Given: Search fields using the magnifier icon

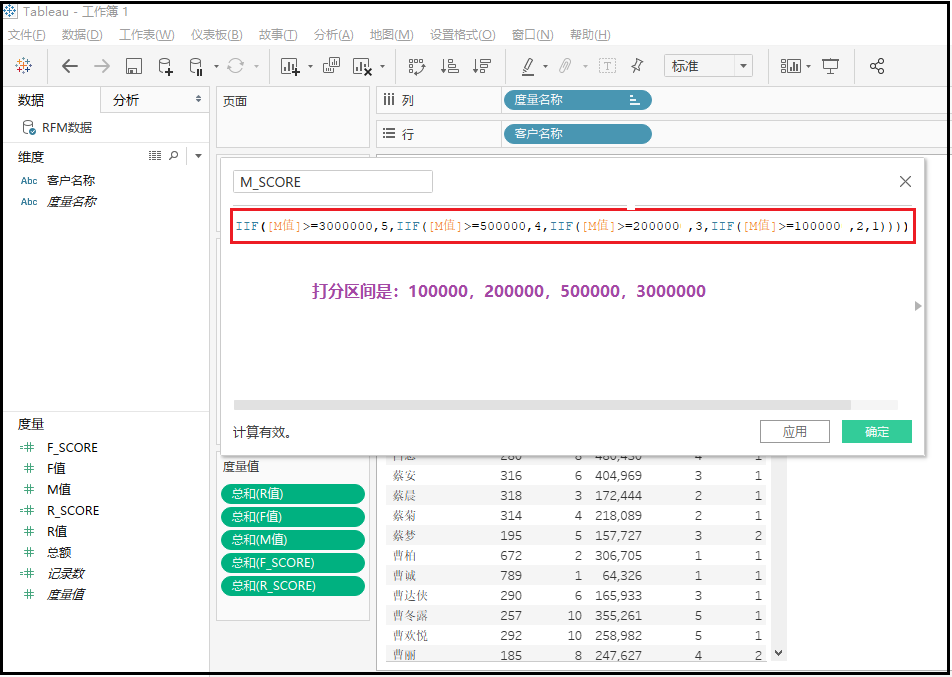Looking at the screenshot, I should pyautogui.click(x=174, y=156).
